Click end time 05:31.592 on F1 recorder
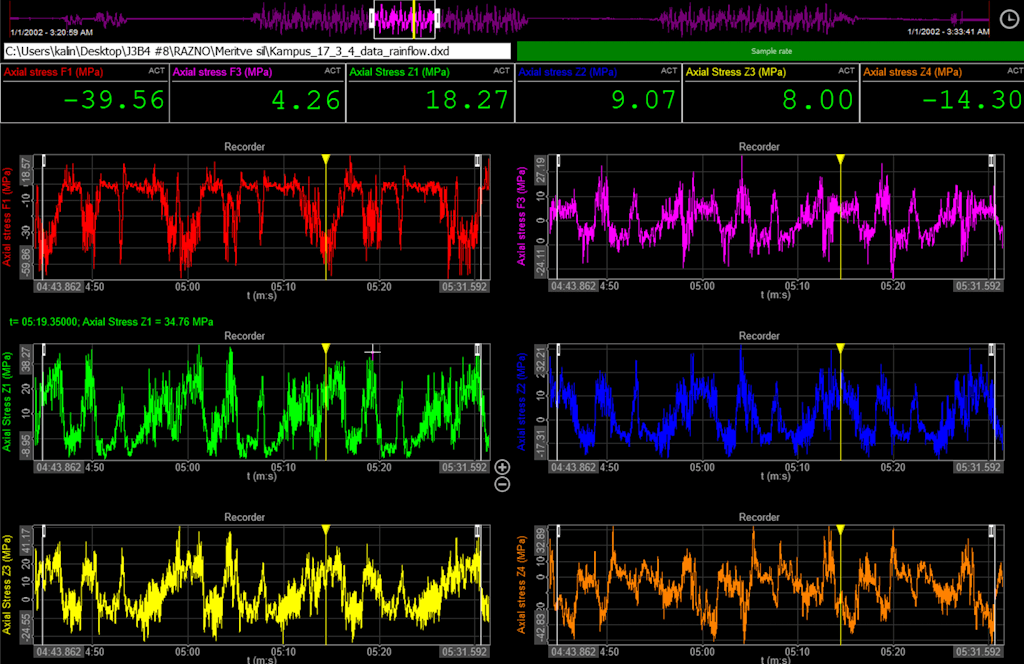 464,286
